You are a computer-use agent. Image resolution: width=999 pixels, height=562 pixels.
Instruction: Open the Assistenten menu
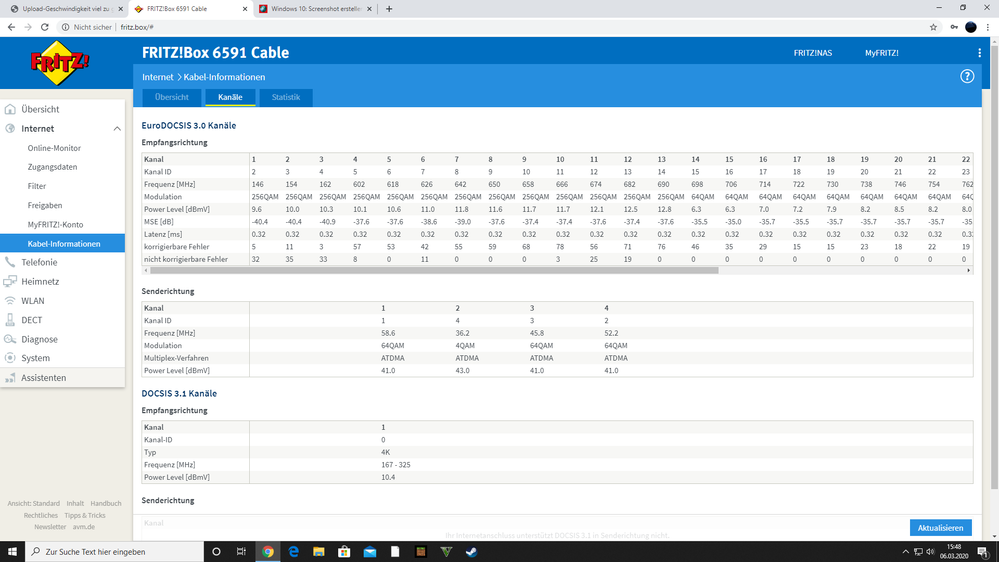[x=62, y=377]
